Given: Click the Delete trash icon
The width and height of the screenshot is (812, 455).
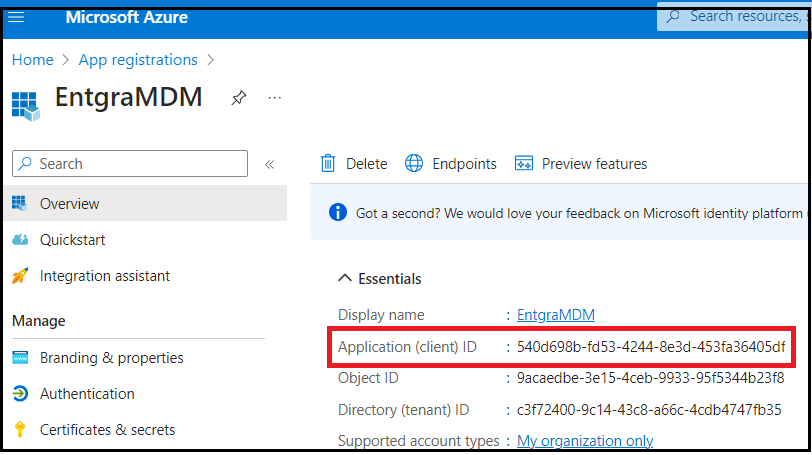Looking at the screenshot, I should pyautogui.click(x=328, y=164).
